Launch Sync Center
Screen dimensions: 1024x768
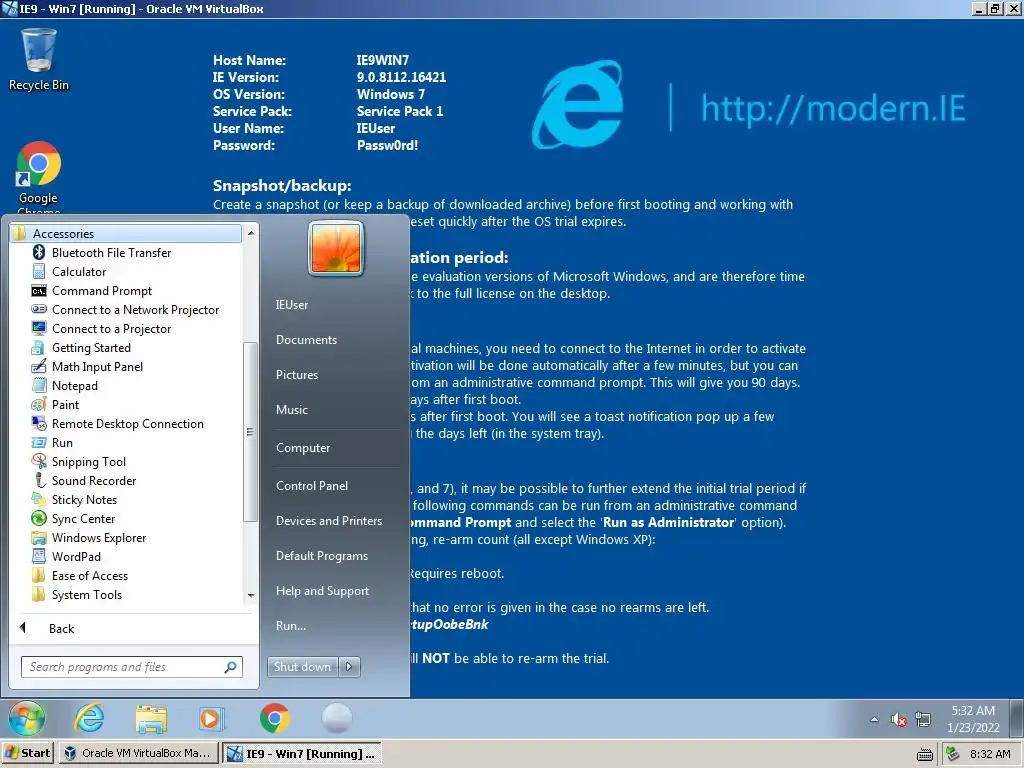[x=83, y=518]
